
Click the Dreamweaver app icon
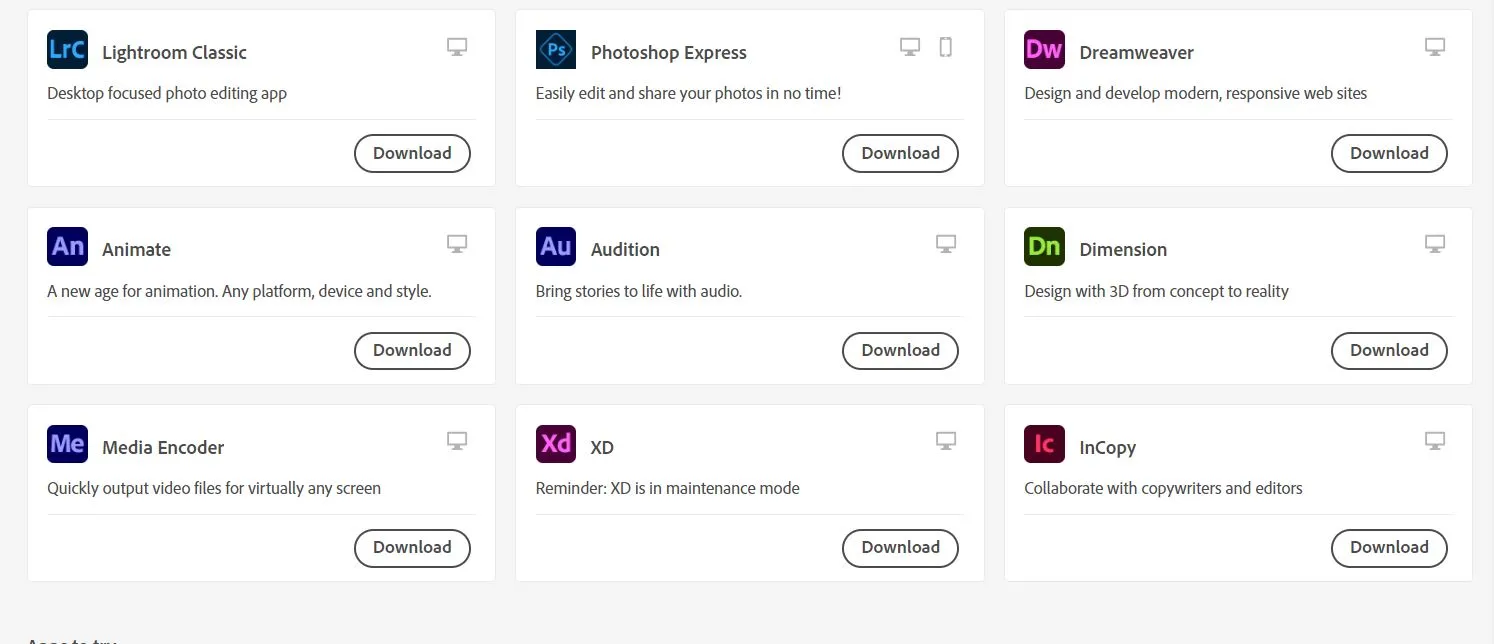pos(1044,50)
